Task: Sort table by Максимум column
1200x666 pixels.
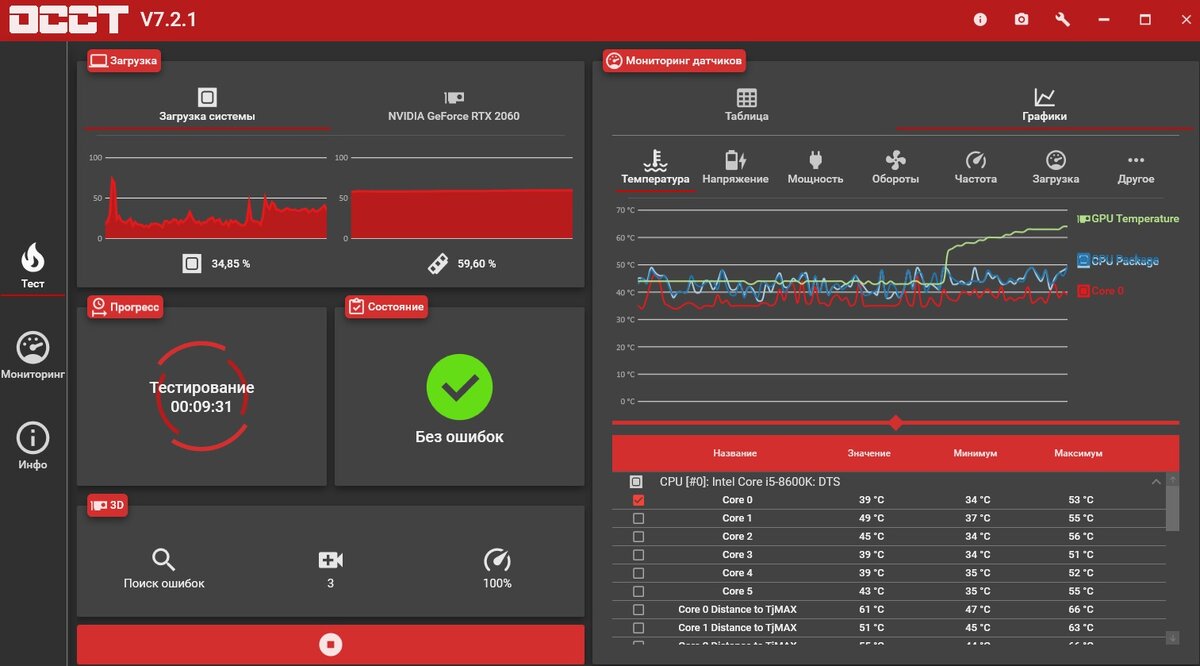Action: pos(1078,453)
